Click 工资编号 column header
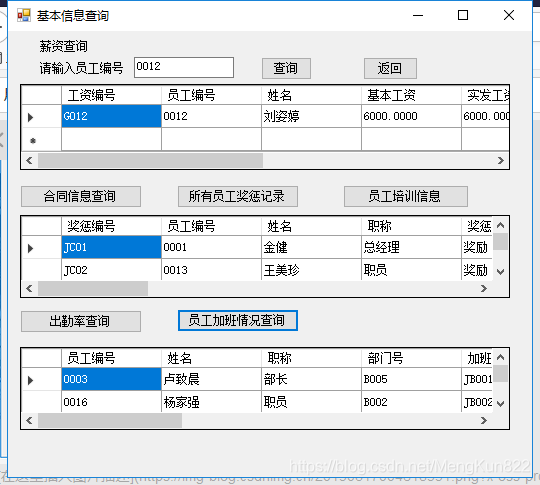 point(111,95)
